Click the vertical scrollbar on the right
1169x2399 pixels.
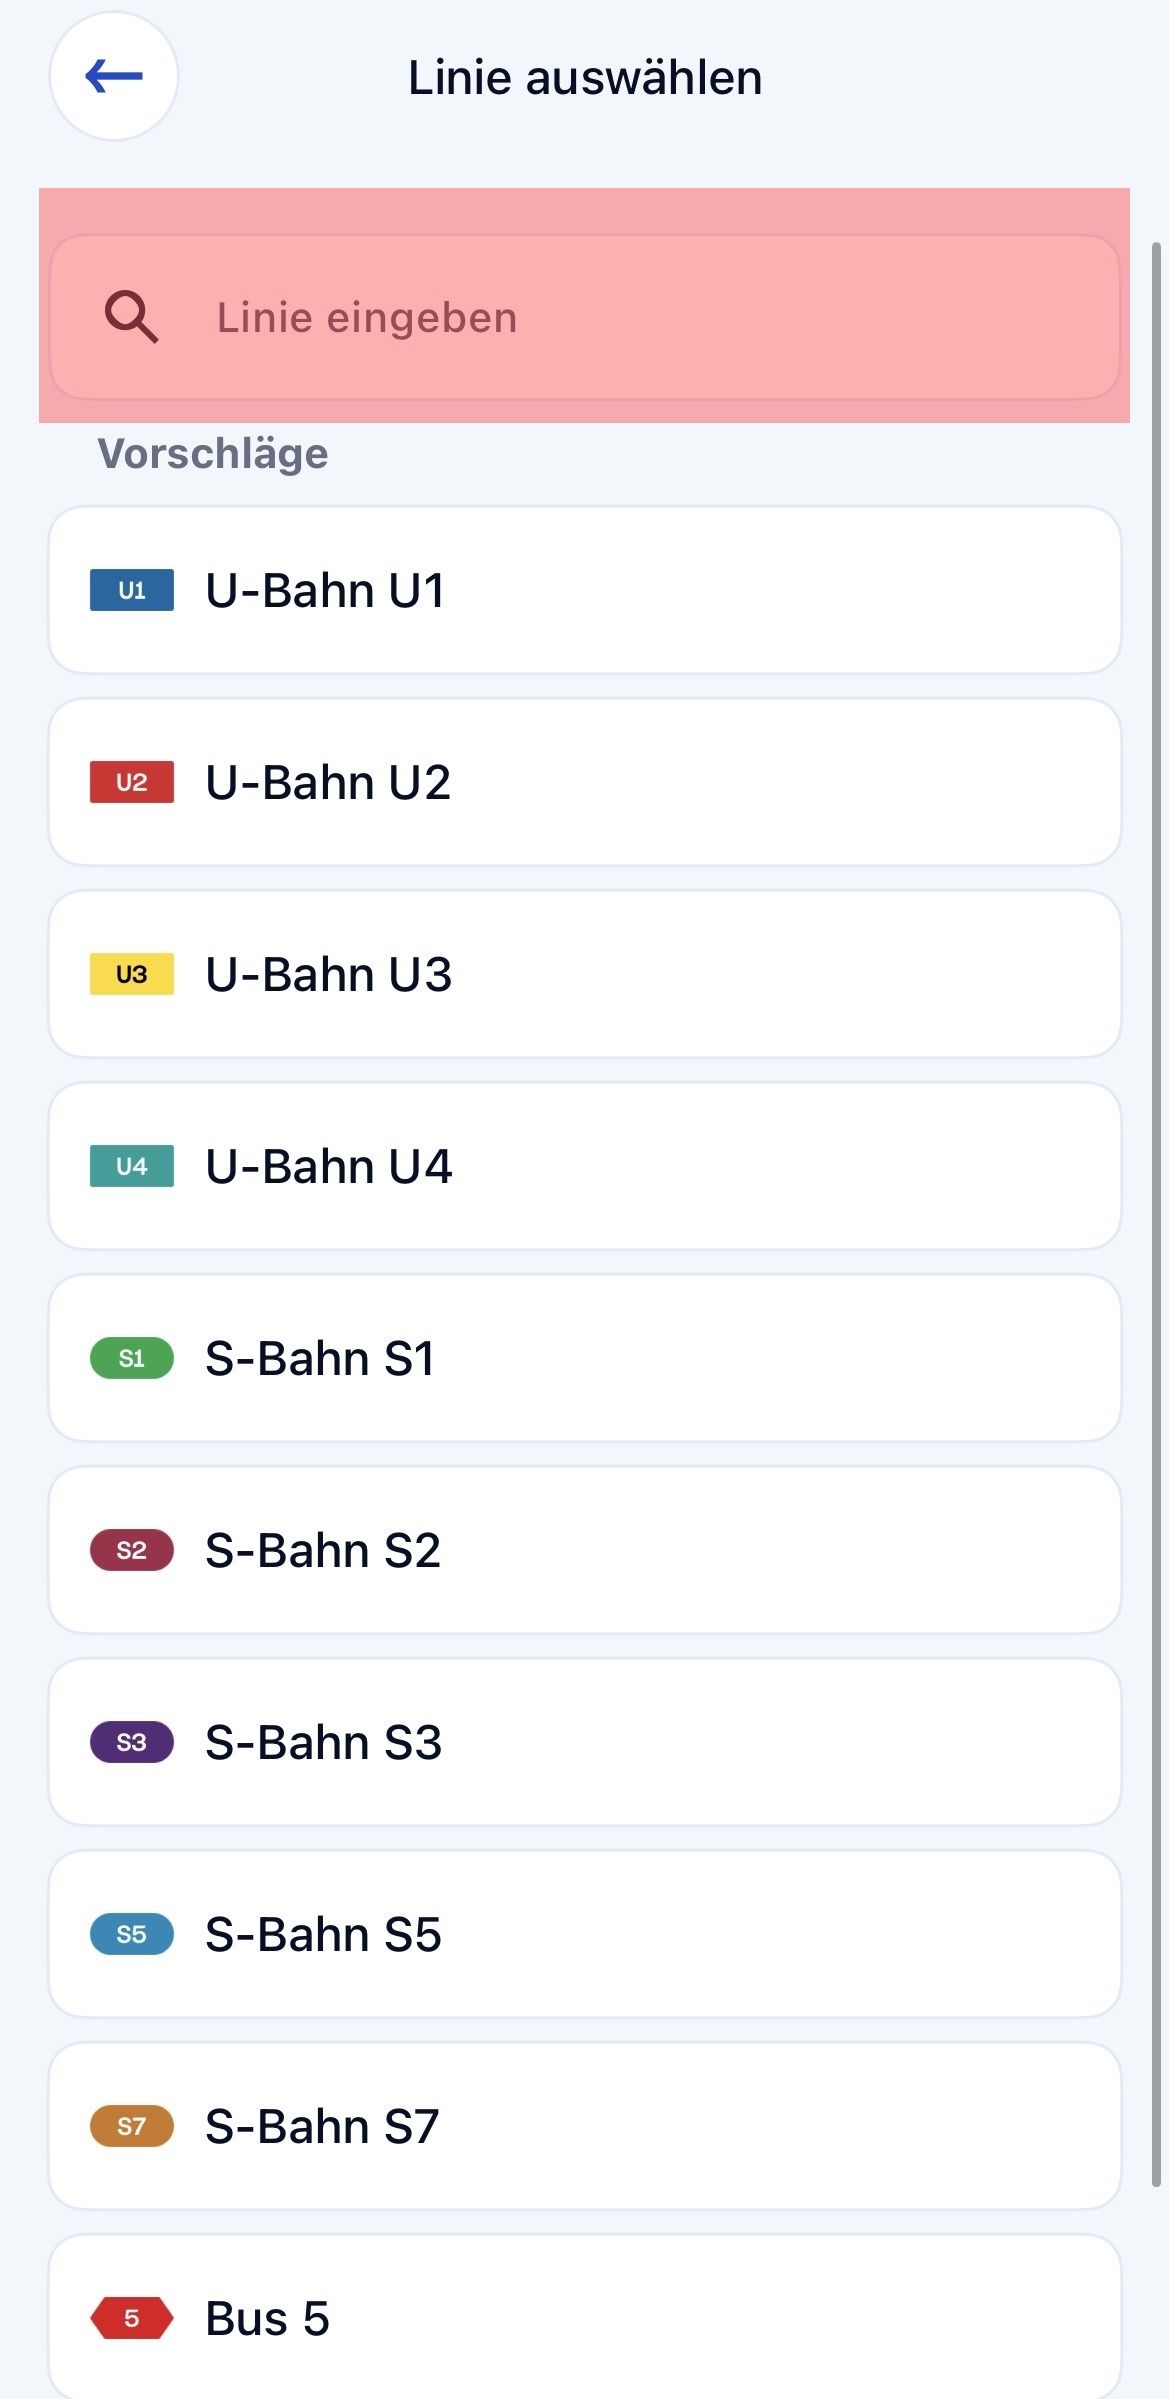point(1157,1200)
